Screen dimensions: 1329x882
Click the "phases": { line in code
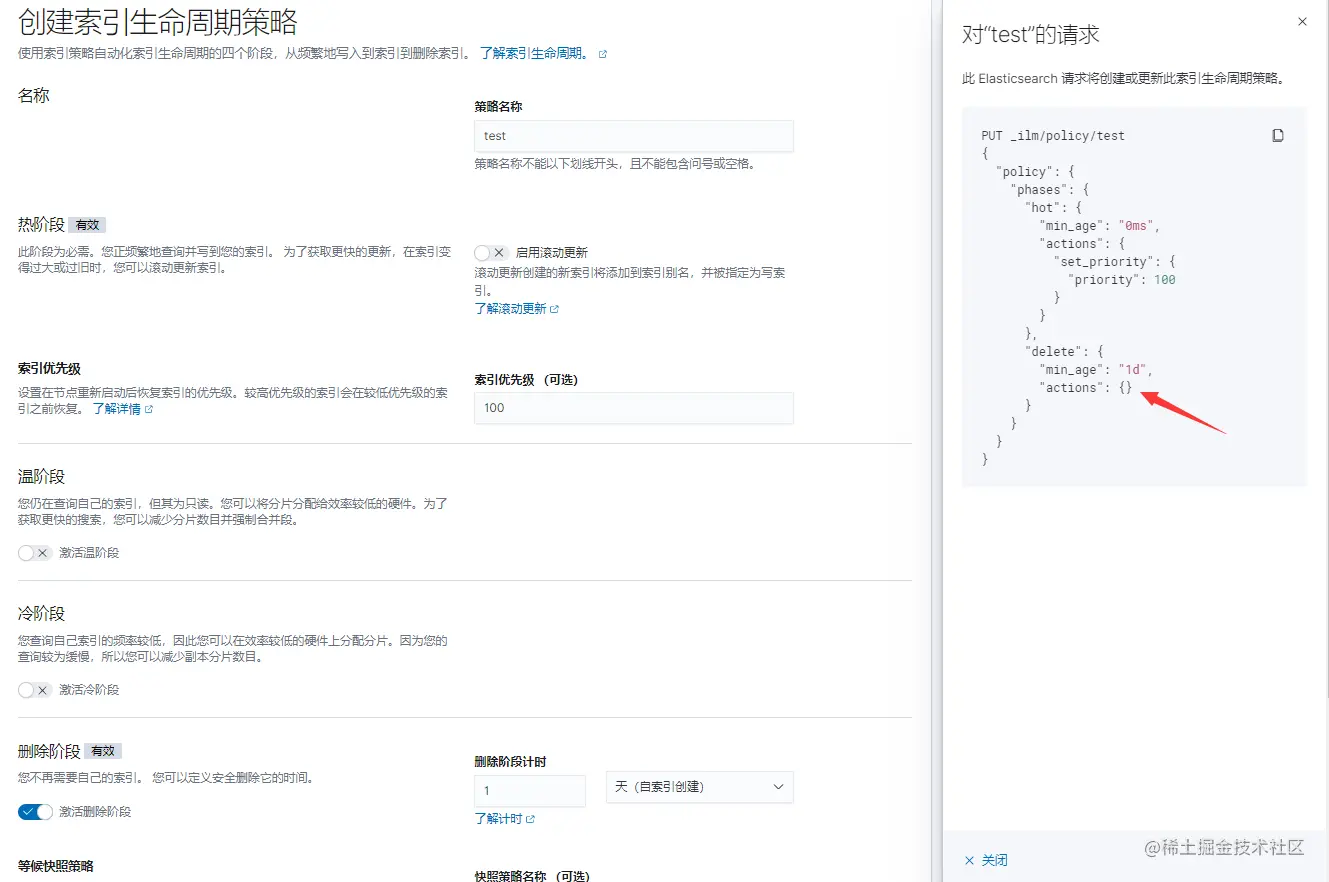(1049, 190)
